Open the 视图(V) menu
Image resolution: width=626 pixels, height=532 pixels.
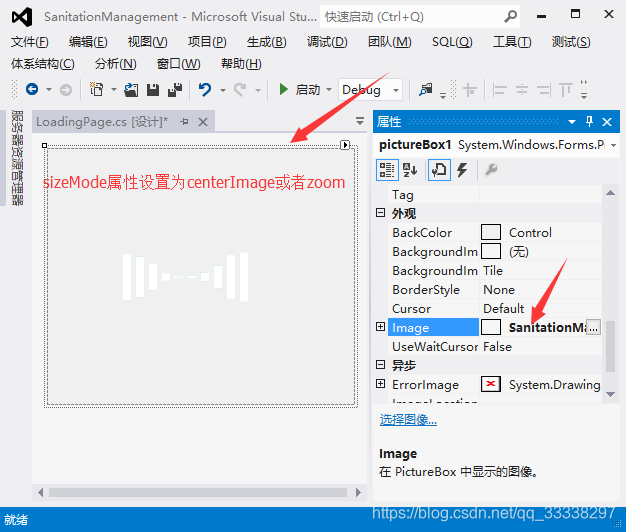(x=148, y=42)
